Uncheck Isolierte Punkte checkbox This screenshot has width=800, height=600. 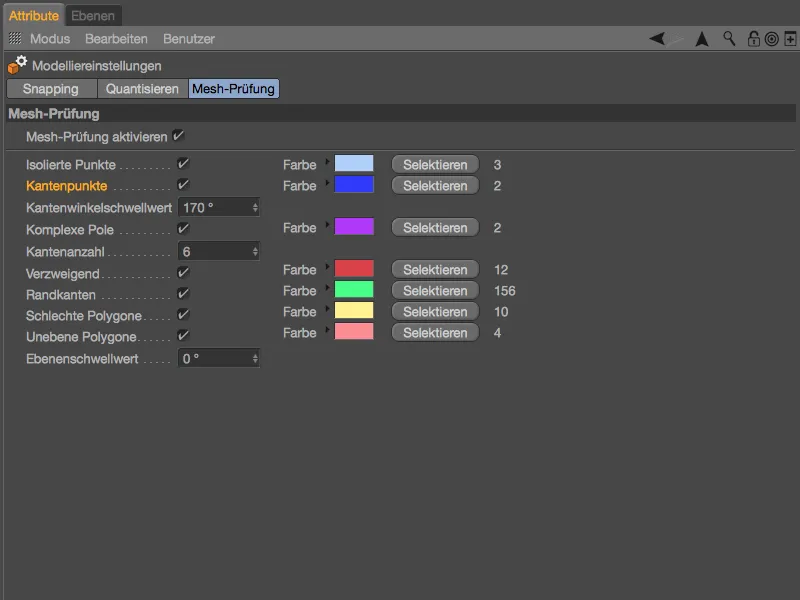click(183, 164)
